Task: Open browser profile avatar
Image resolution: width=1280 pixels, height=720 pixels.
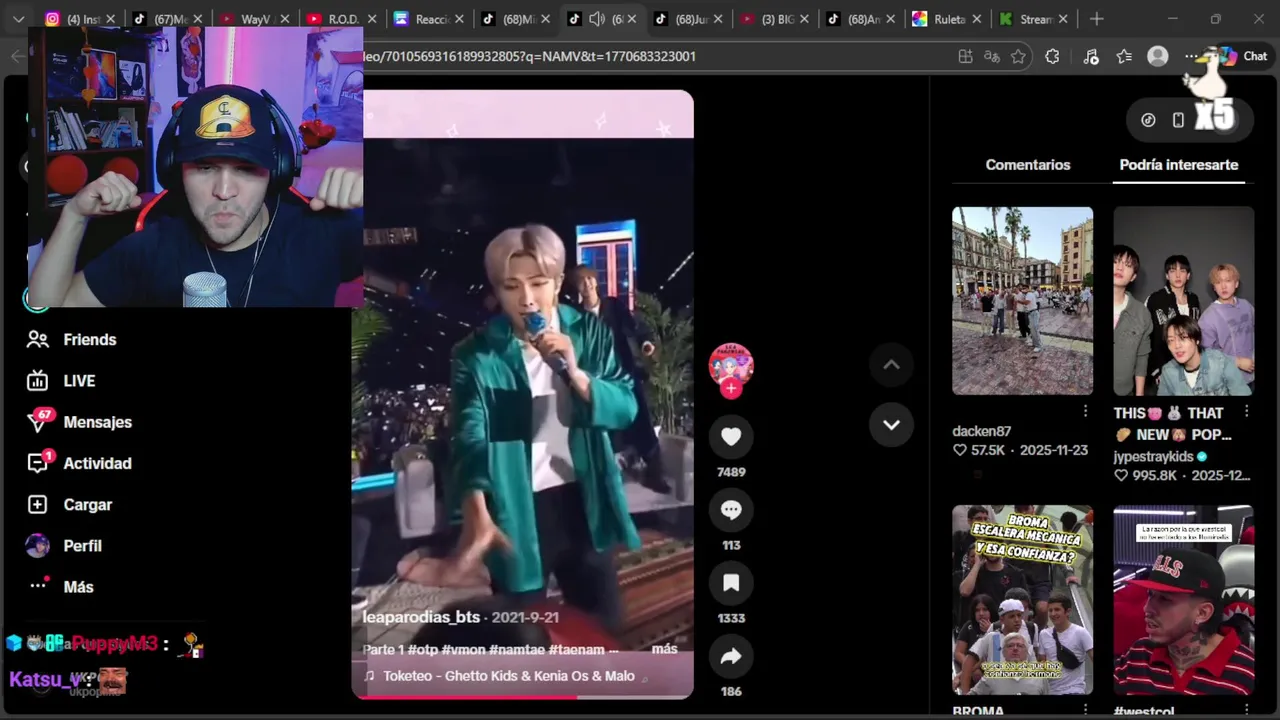Action: 1158,57
